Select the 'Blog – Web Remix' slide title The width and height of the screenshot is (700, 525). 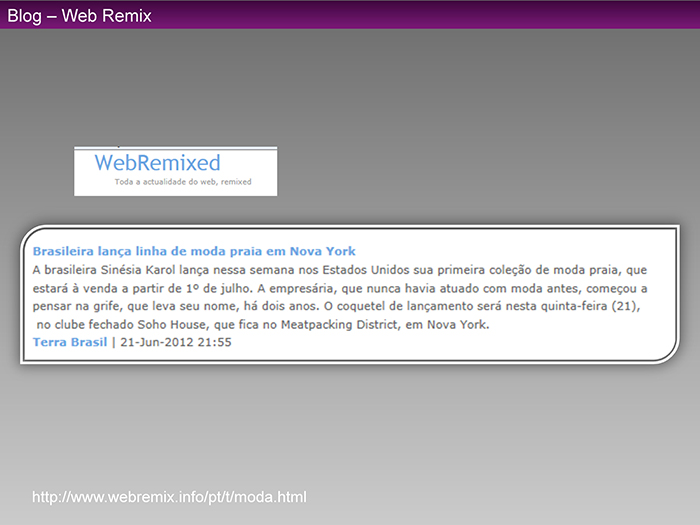click(x=79, y=16)
